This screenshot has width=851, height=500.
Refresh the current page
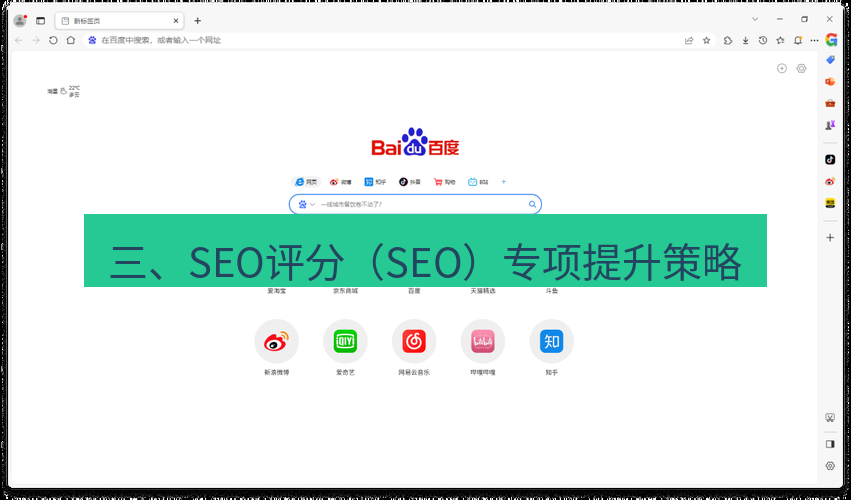tap(53, 40)
